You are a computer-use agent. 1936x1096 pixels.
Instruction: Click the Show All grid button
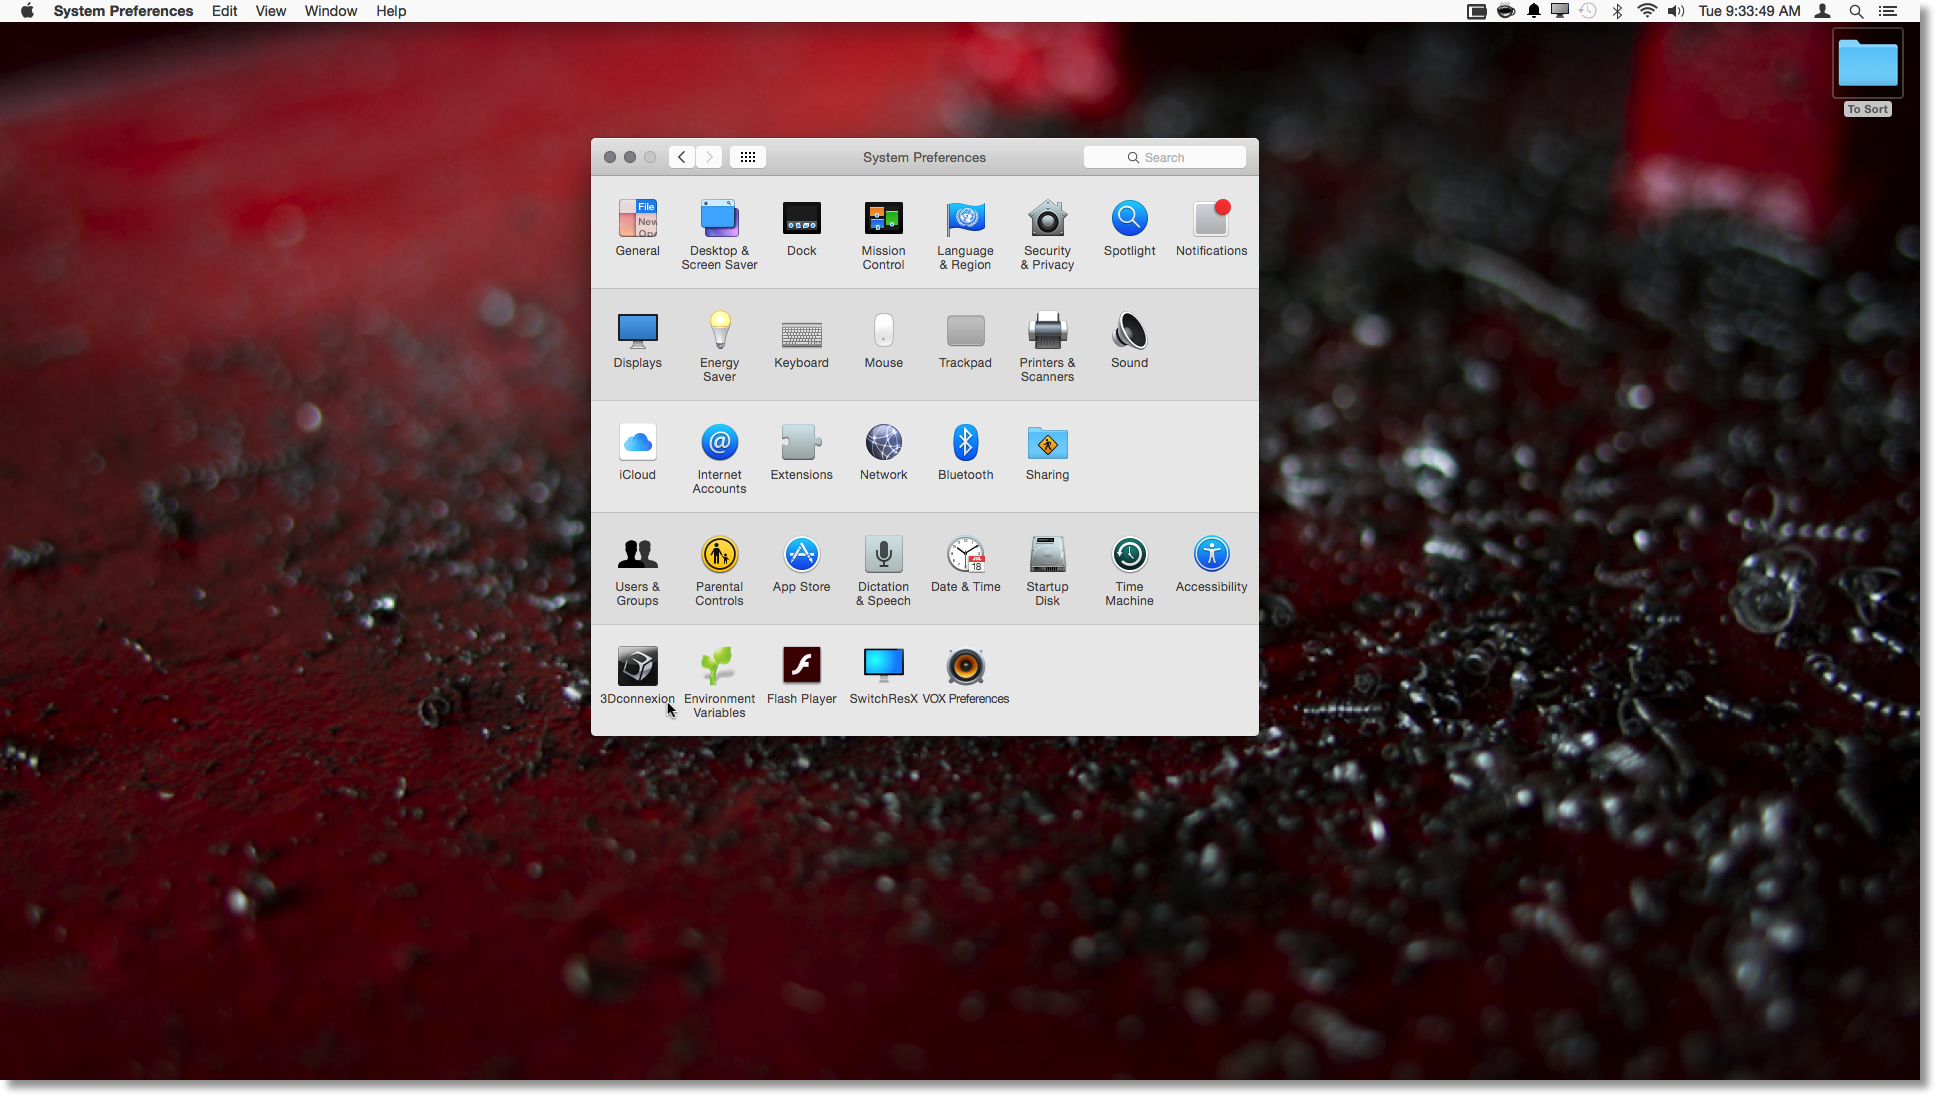point(747,157)
